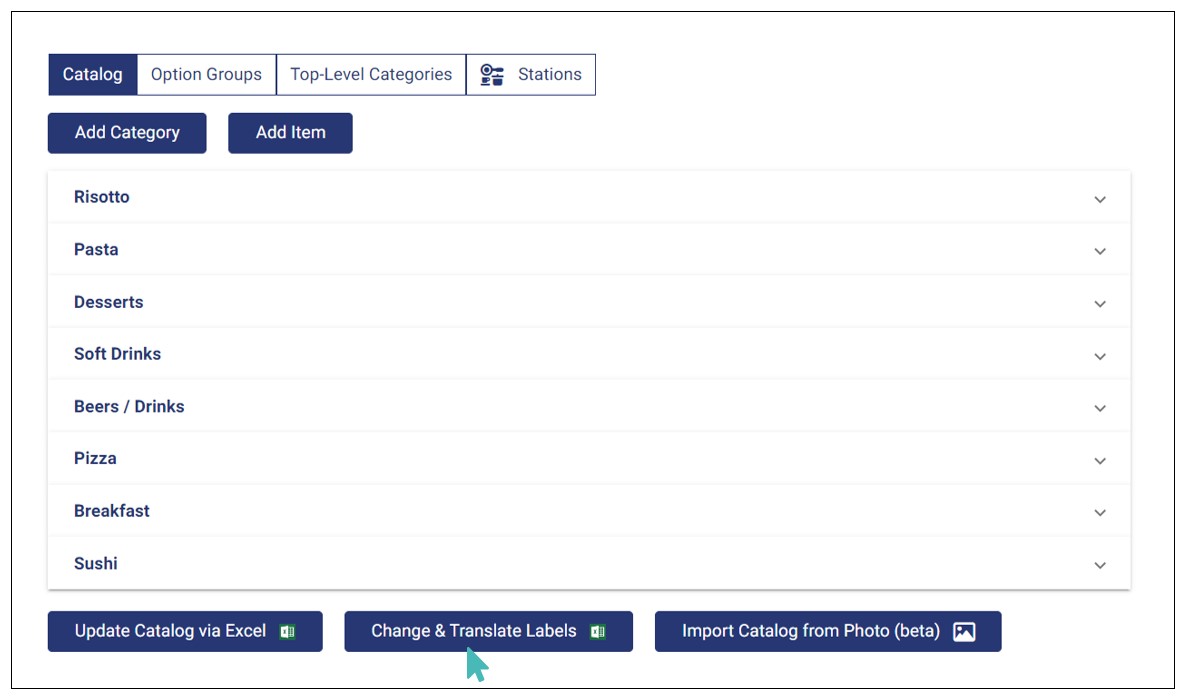The height and width of the screenshot is (700, 1186).
Task: Click the photo icon on Import Catalog
Action: click(964, 631)
